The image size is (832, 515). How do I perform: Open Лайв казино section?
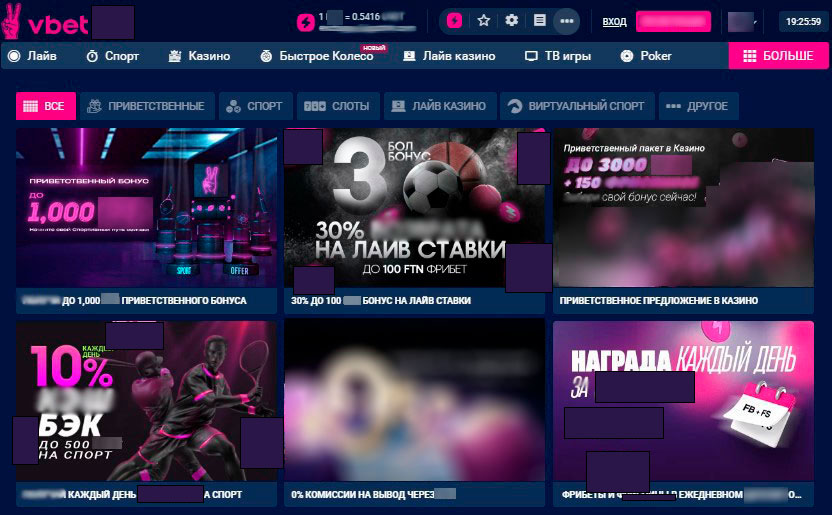click(449, 56)
